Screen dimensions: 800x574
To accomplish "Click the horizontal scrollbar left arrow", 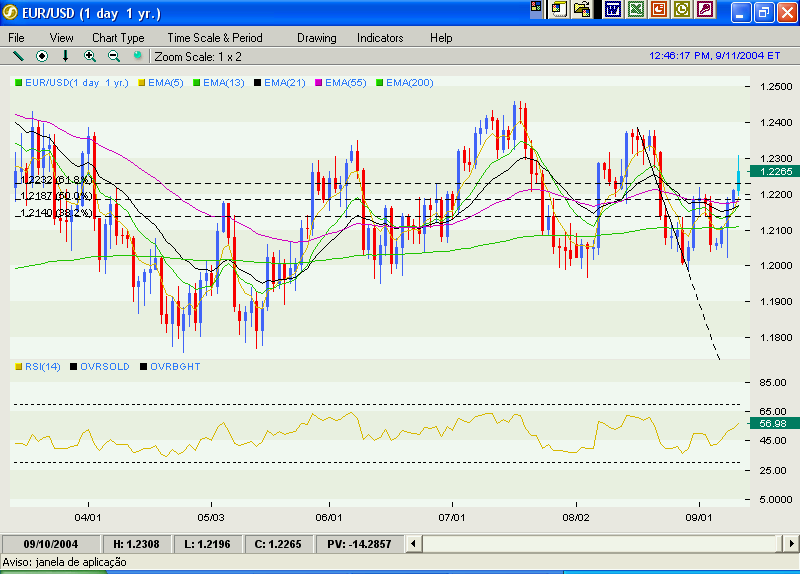I will 431,543.
